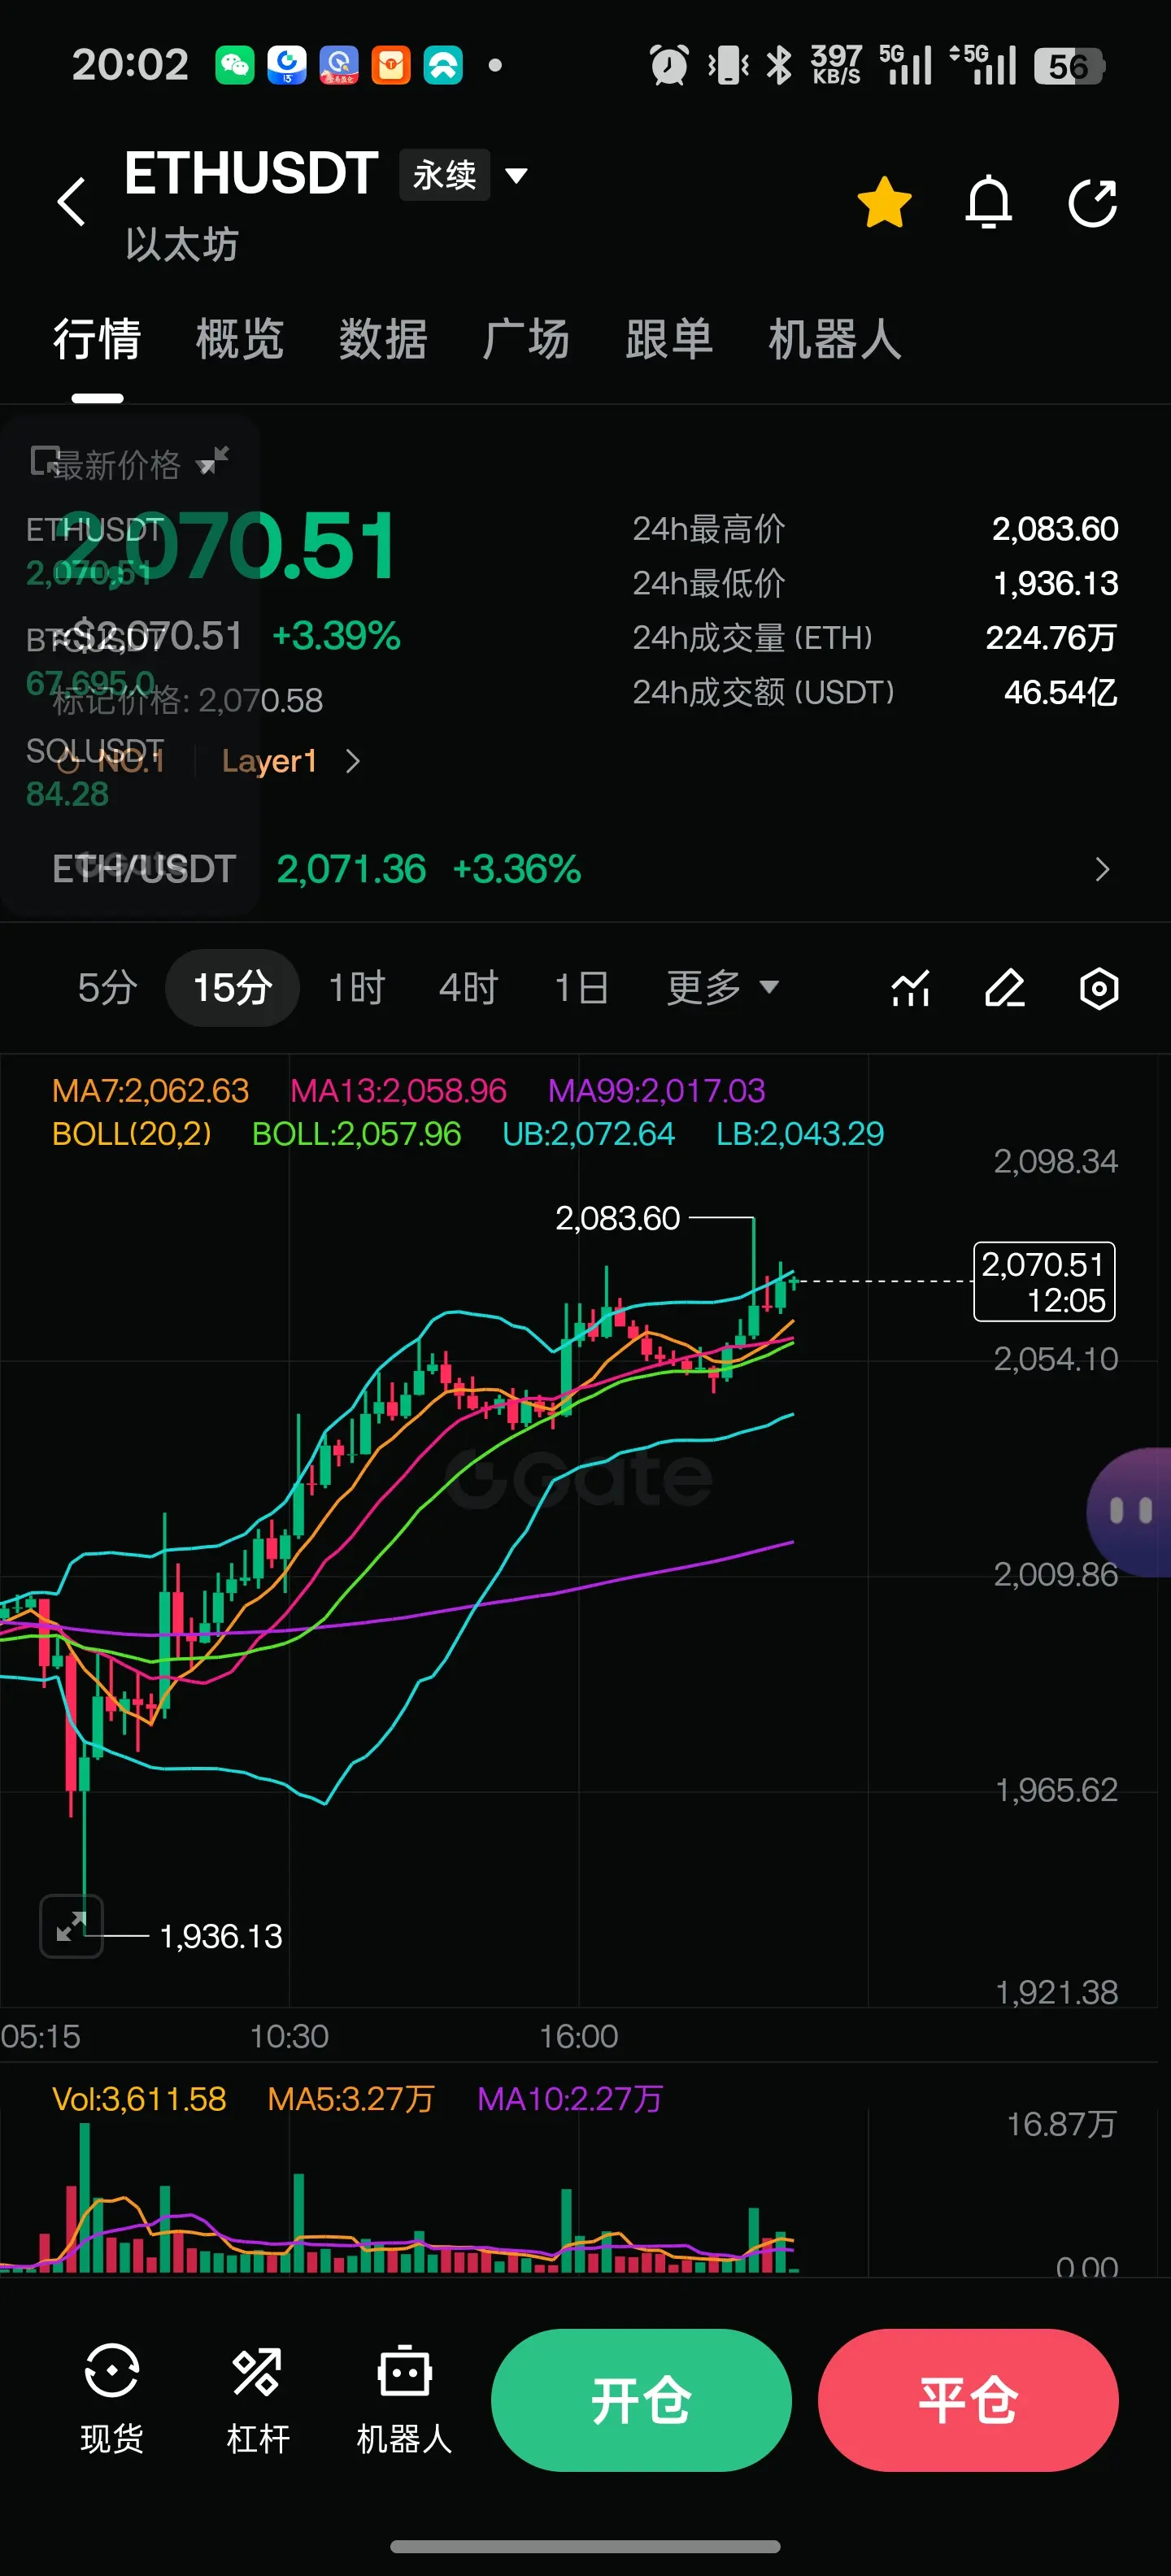The height and width of the screenshot is (2576, 1171).
Task: Tap the Bluetooth status icon
Action: (778, 66)
